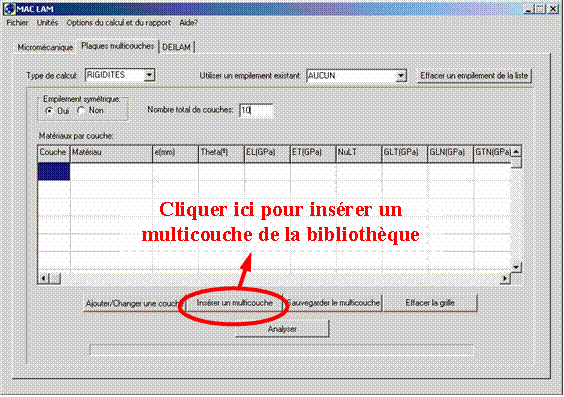Maximize the MAC LAM window

pos(540,9)
